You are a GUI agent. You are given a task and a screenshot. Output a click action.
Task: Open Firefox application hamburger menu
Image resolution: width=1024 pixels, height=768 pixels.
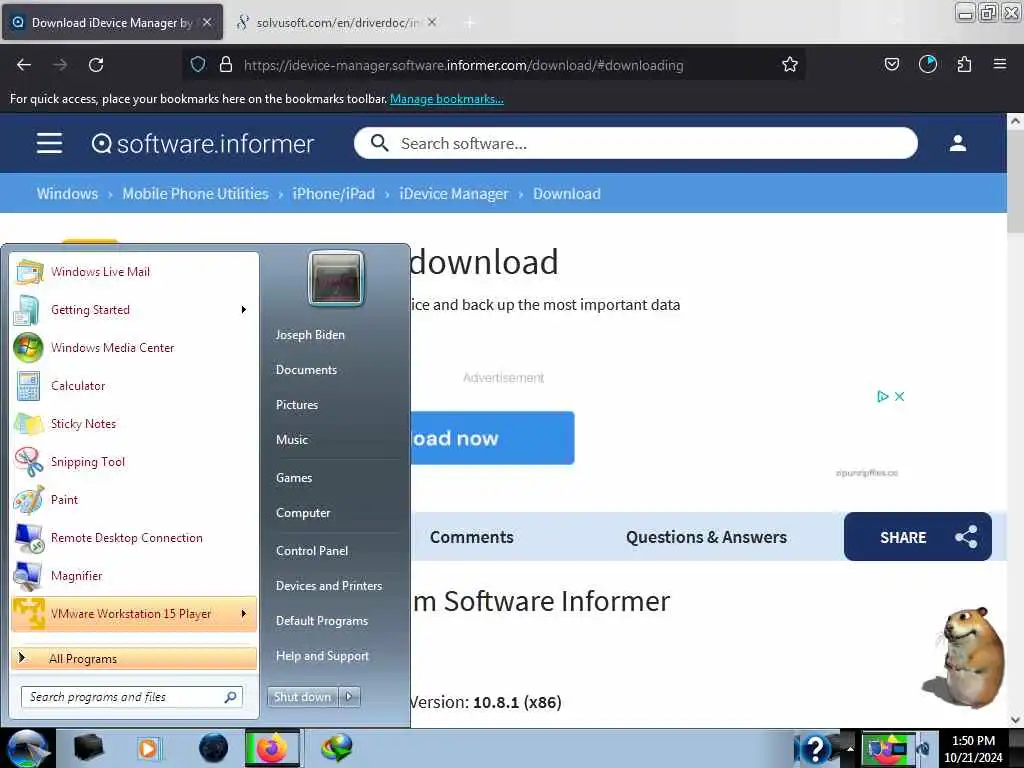point(999,64)
